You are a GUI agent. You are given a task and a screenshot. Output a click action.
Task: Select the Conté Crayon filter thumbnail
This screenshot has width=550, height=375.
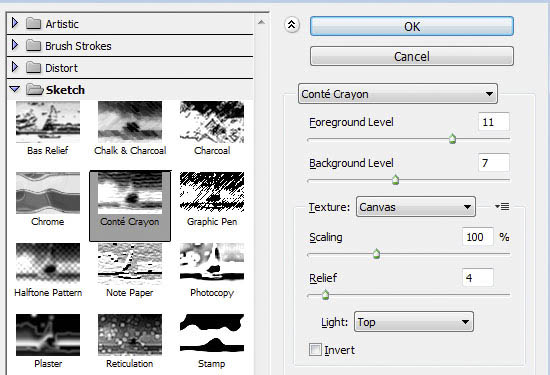pos(130,193)
